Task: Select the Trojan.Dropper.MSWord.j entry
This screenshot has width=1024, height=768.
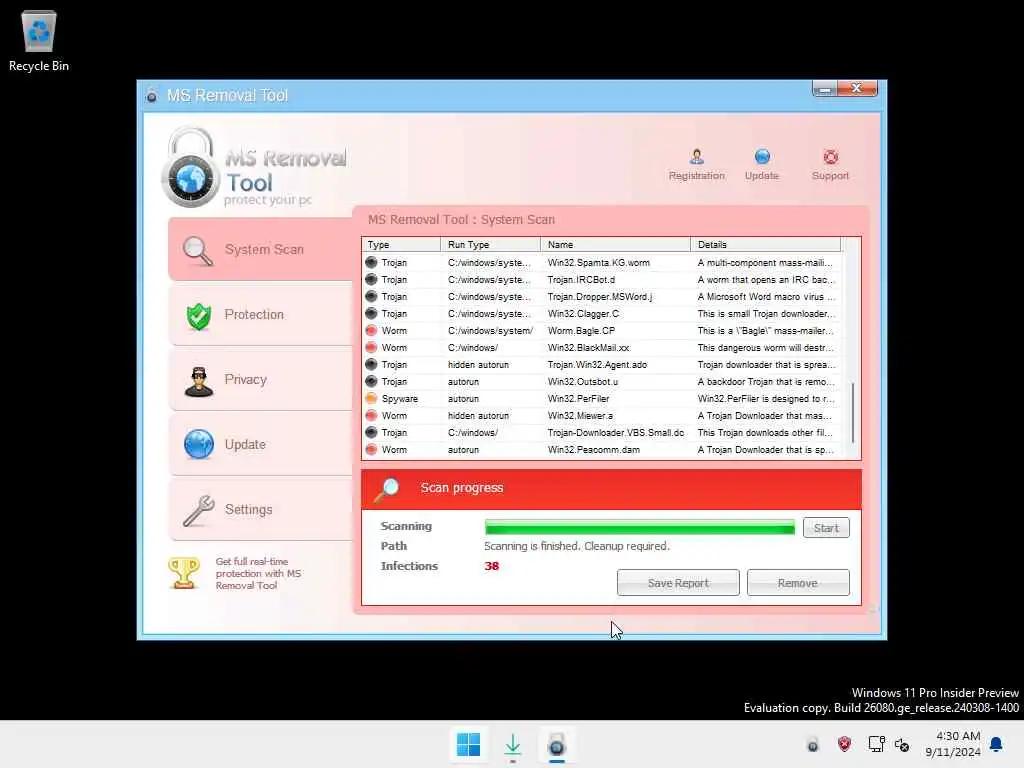Action: (x=601, y=296)
